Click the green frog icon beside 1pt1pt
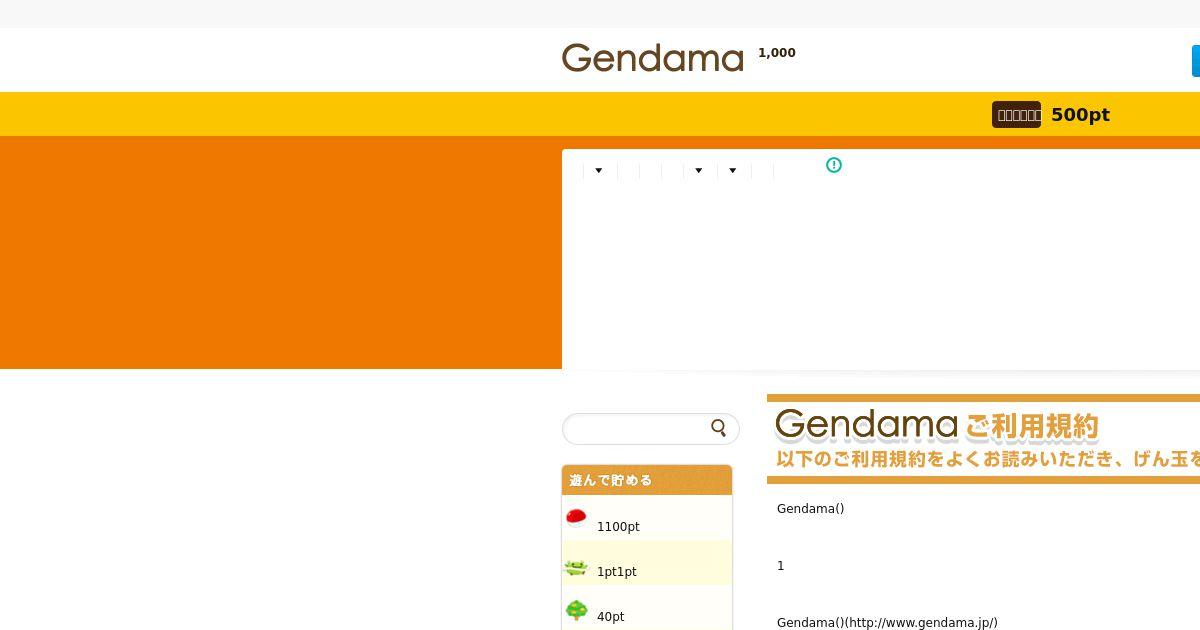Viewport: 1200px width, 630px height. pyautogui.click(x=576, y=568)
